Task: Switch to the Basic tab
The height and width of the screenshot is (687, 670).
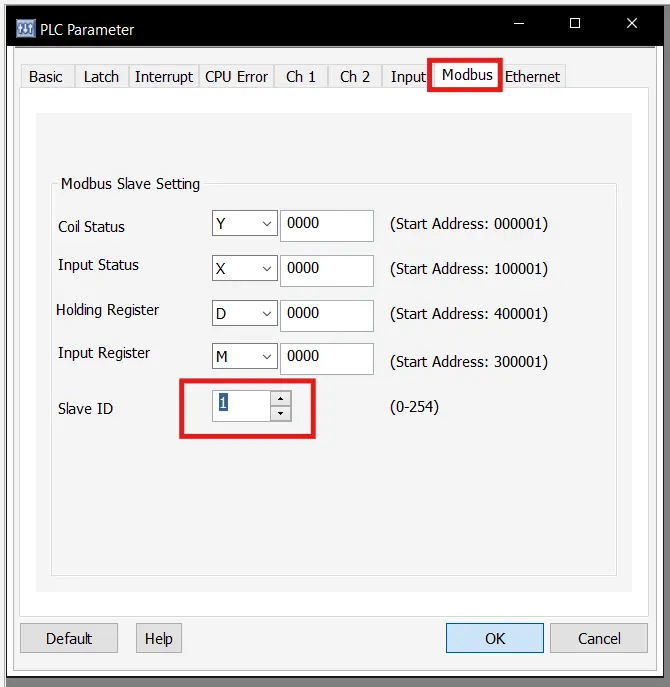Action: tap(47, 77)
